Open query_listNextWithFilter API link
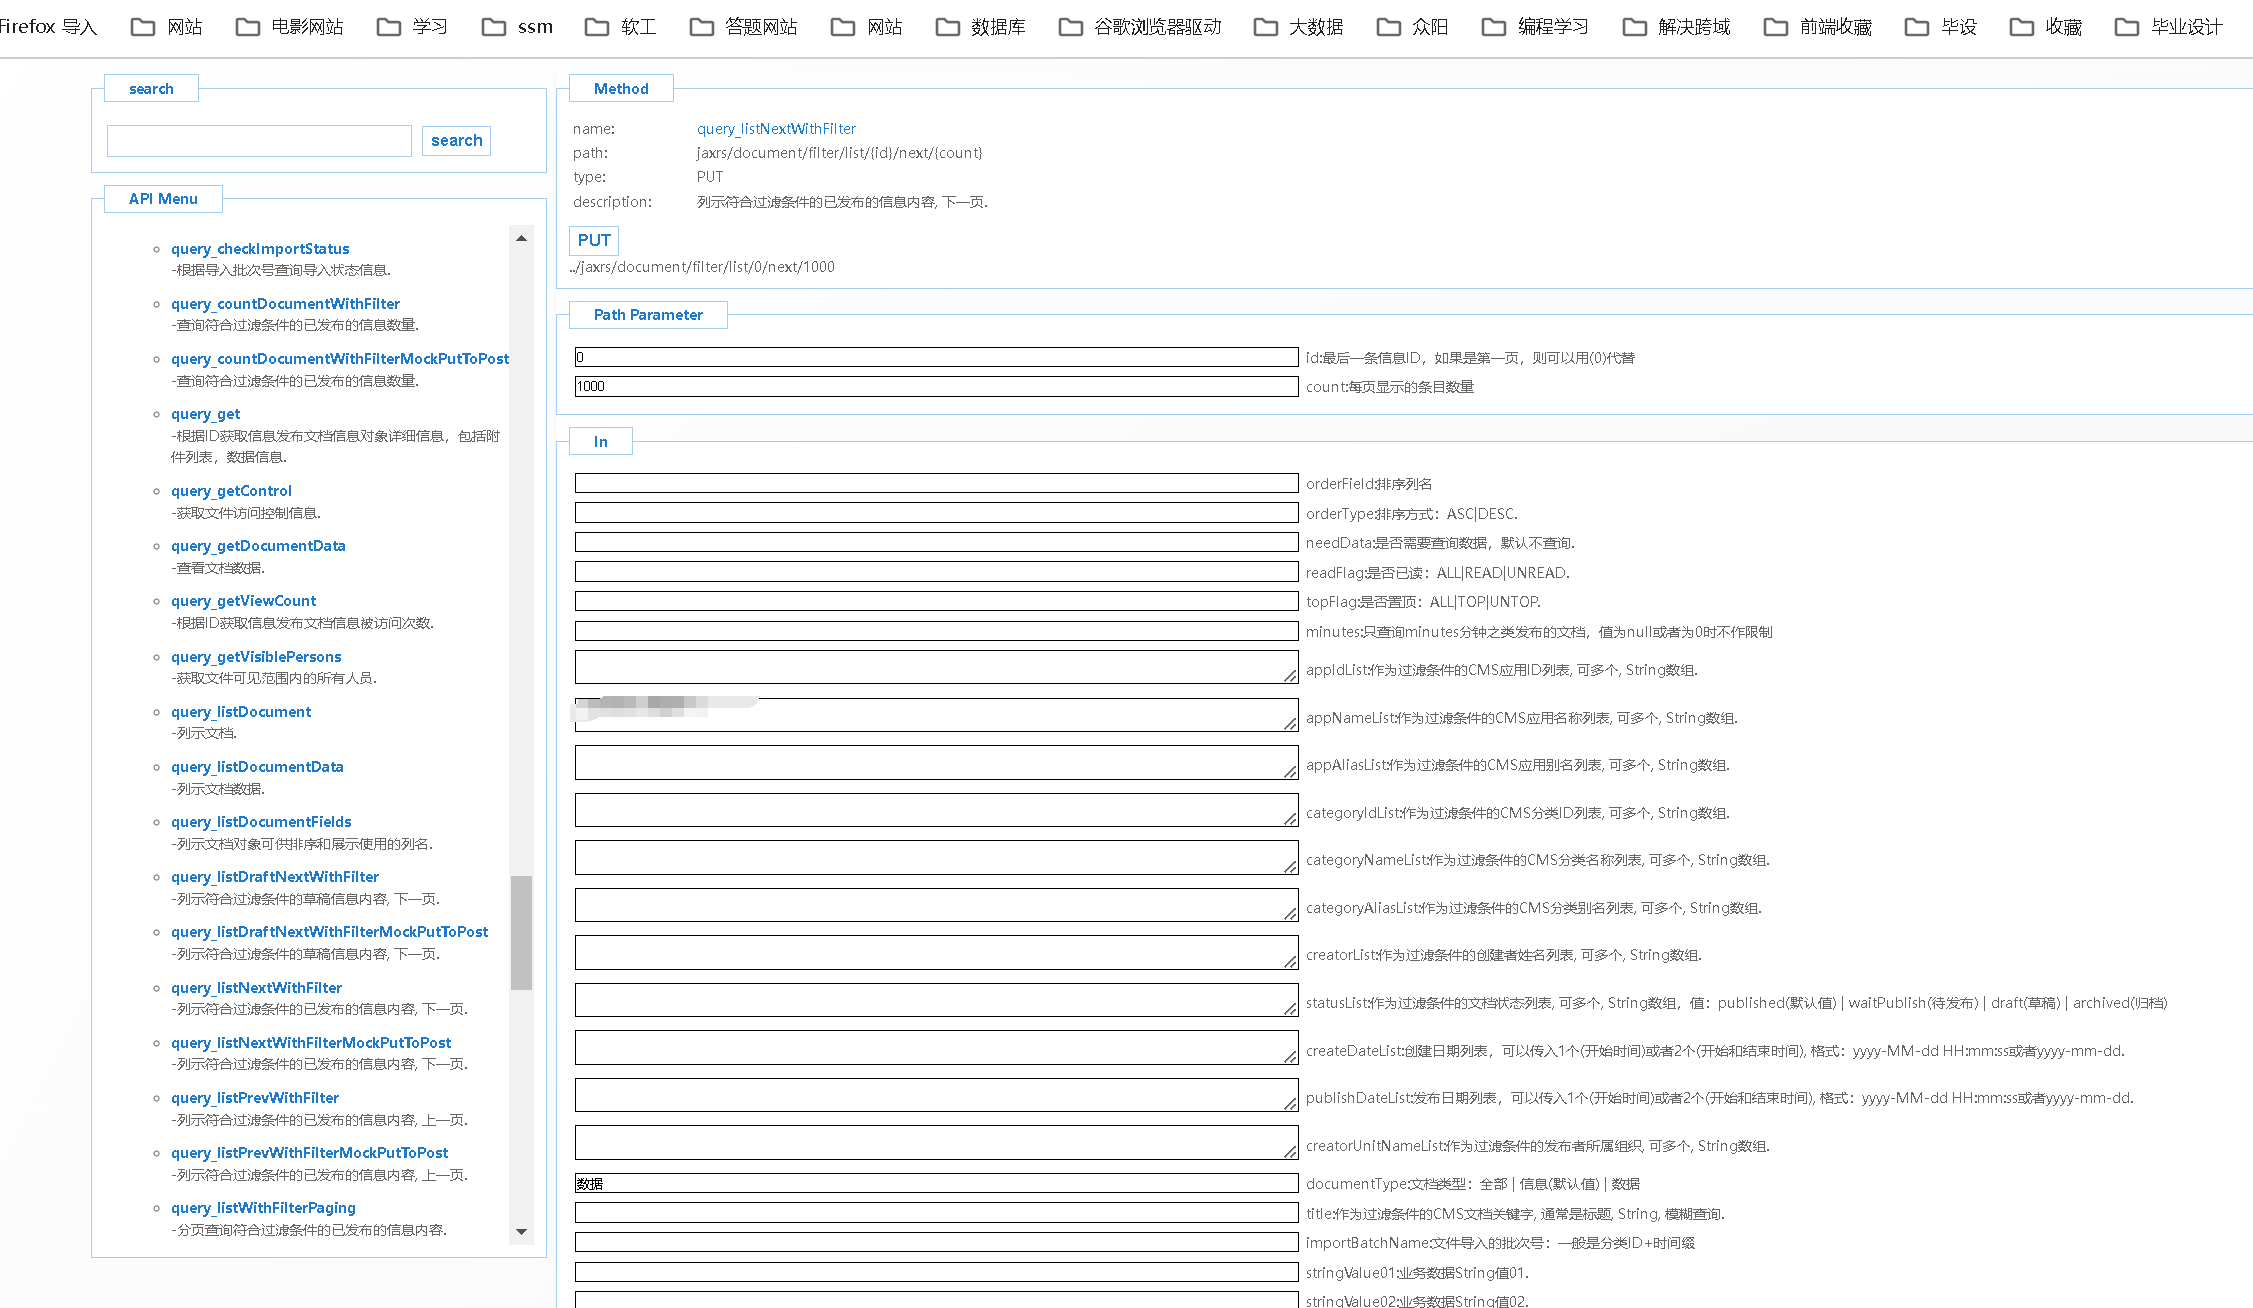Screen dimensions: 2253x1308 click(256, 988)
